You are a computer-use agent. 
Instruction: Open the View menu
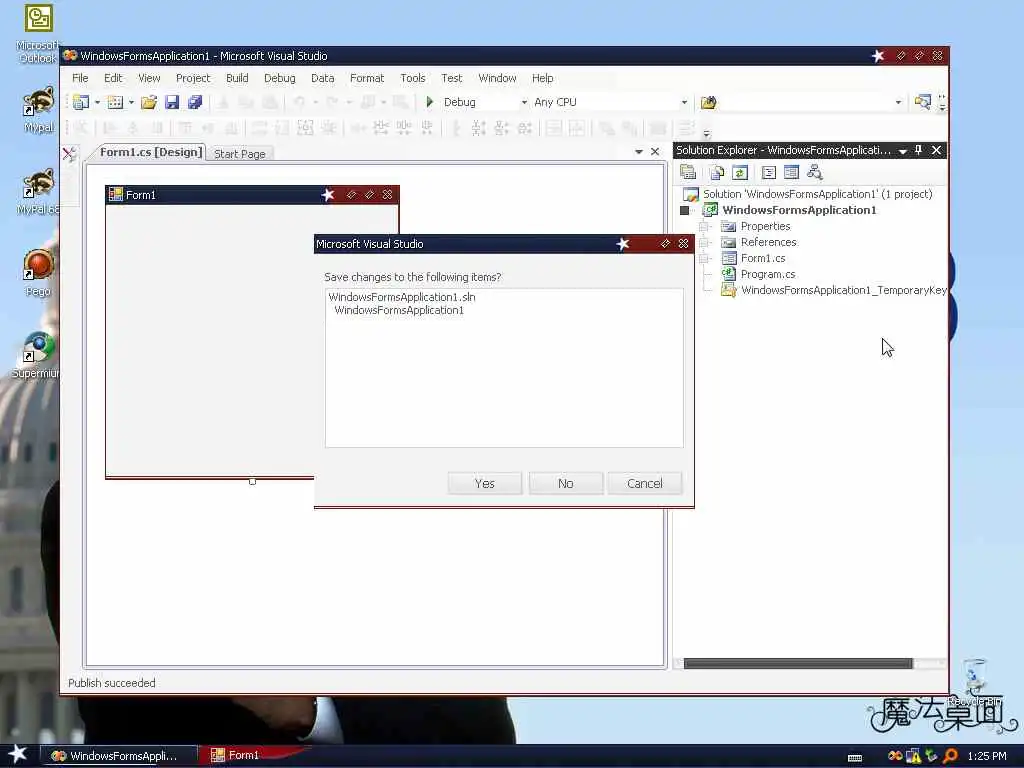[x=149, y=78]
